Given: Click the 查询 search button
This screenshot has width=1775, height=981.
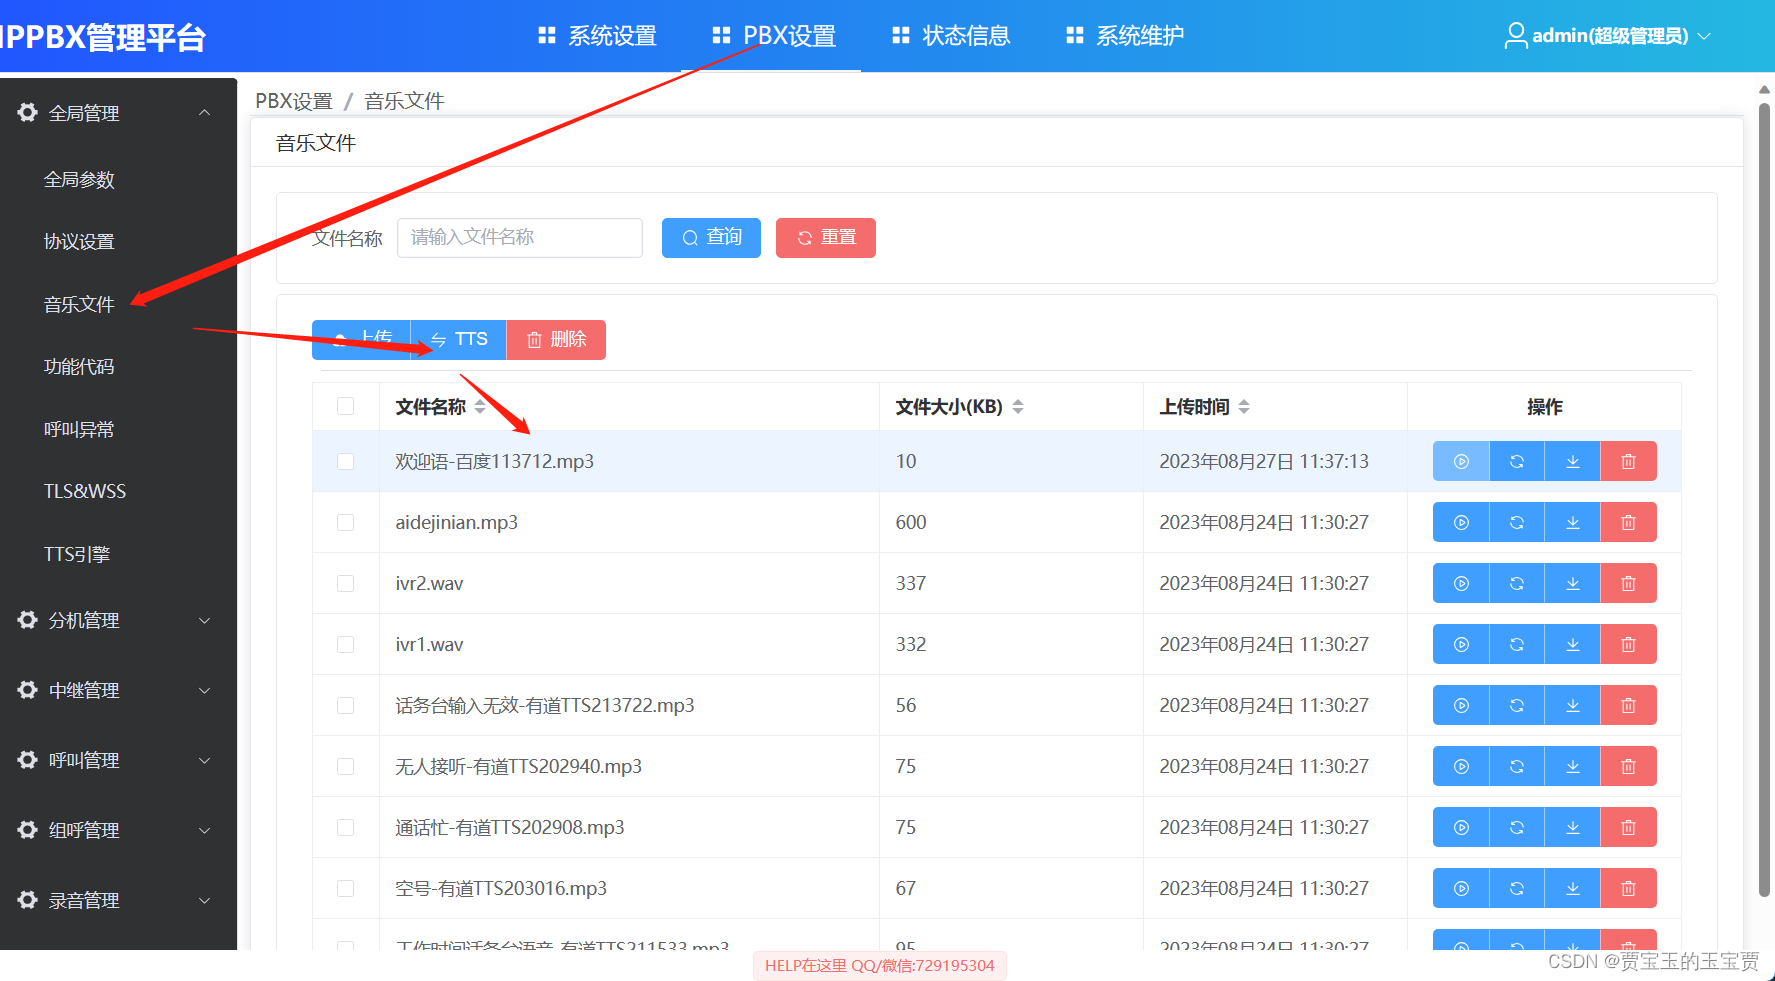Looking at the screenshot, I should click(x=711, y=238).
